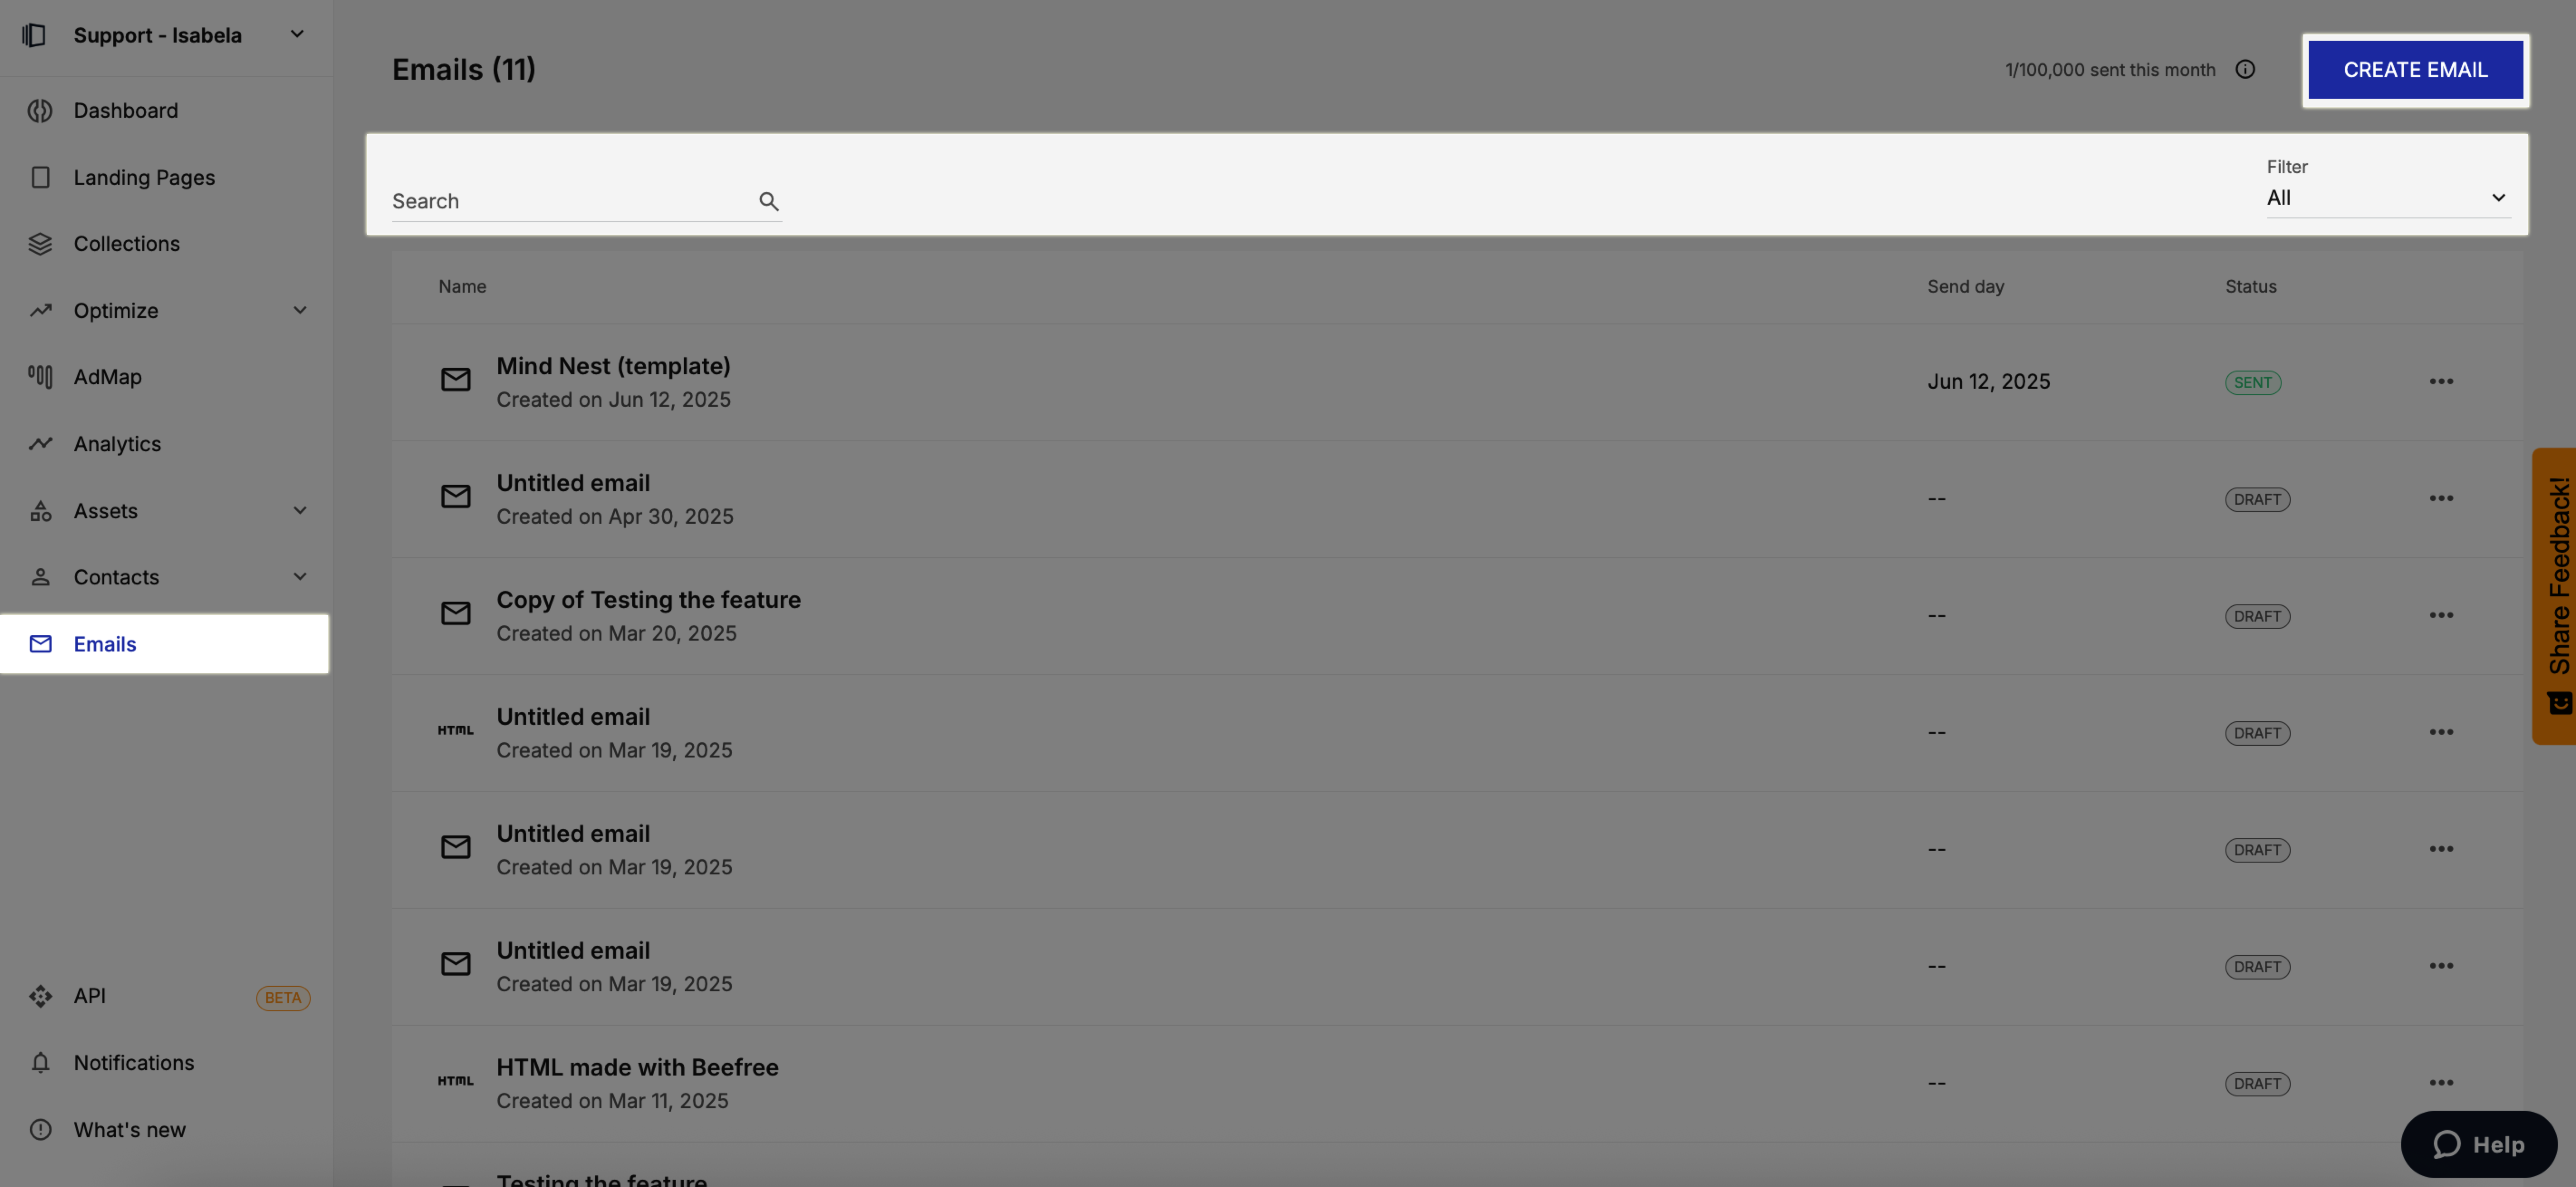Open HTML made with Beefree email
Screen dimensions: 2576x1187
637,1068
